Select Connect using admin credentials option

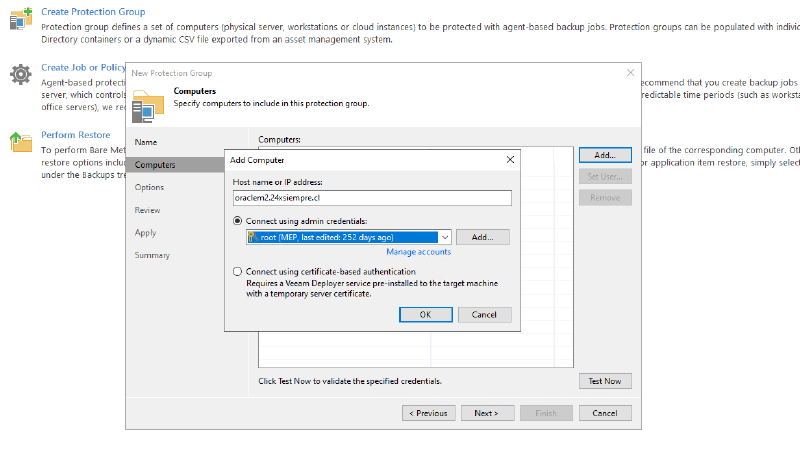tap(237, 221)
